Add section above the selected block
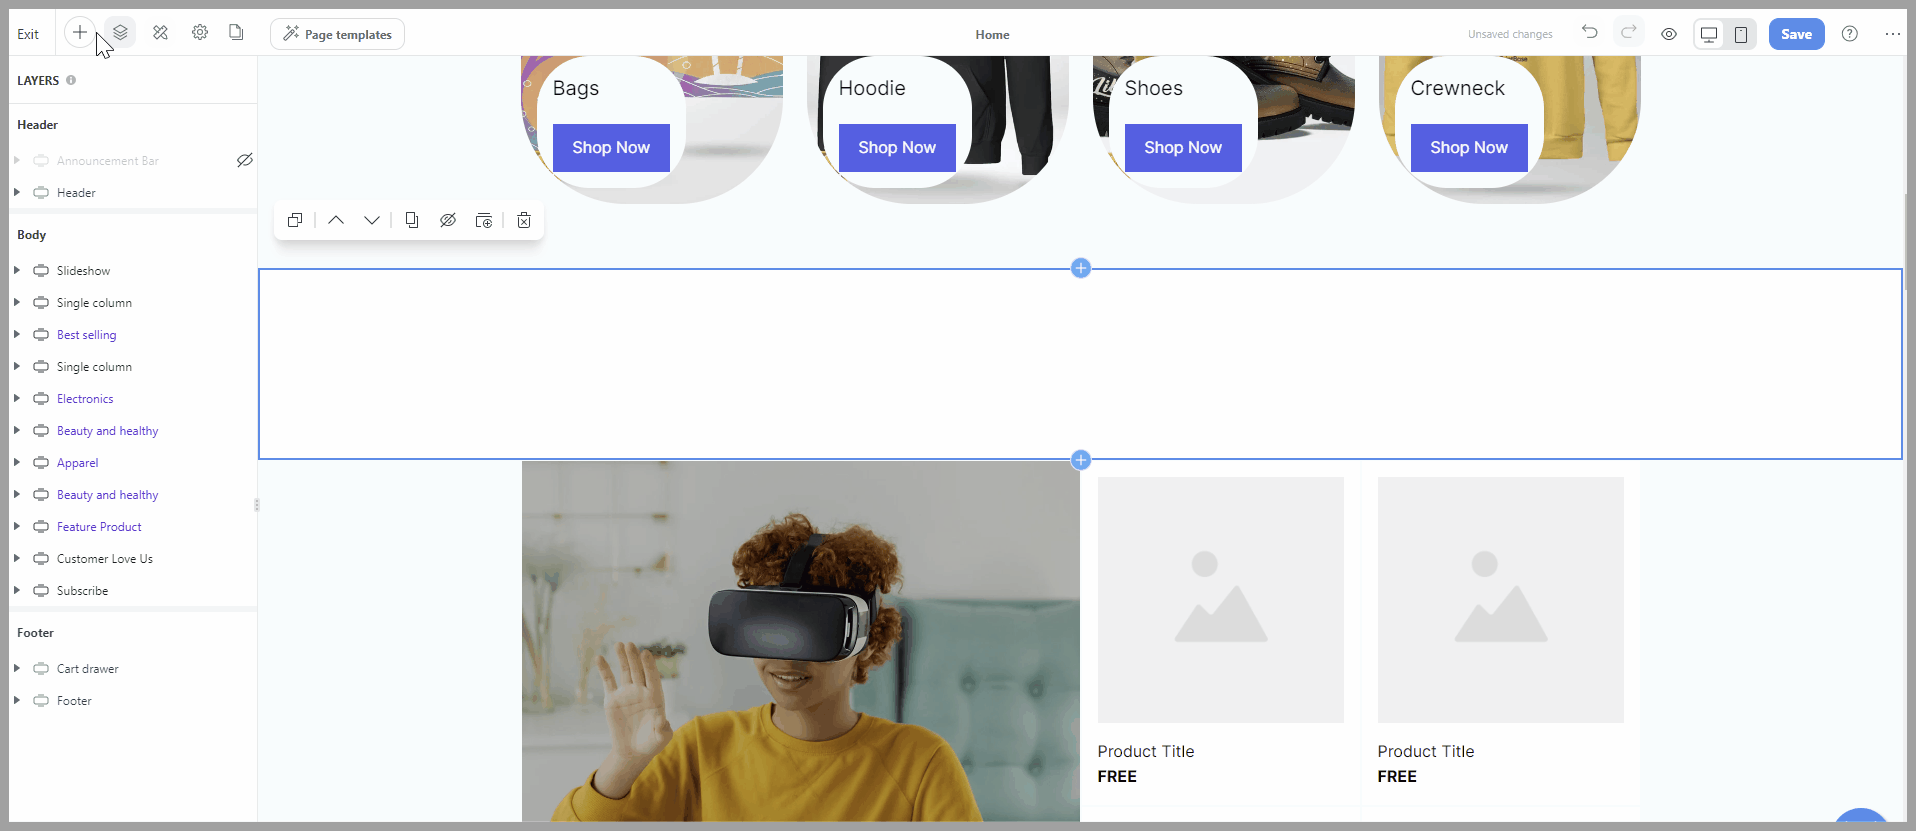 [1081, 268]
